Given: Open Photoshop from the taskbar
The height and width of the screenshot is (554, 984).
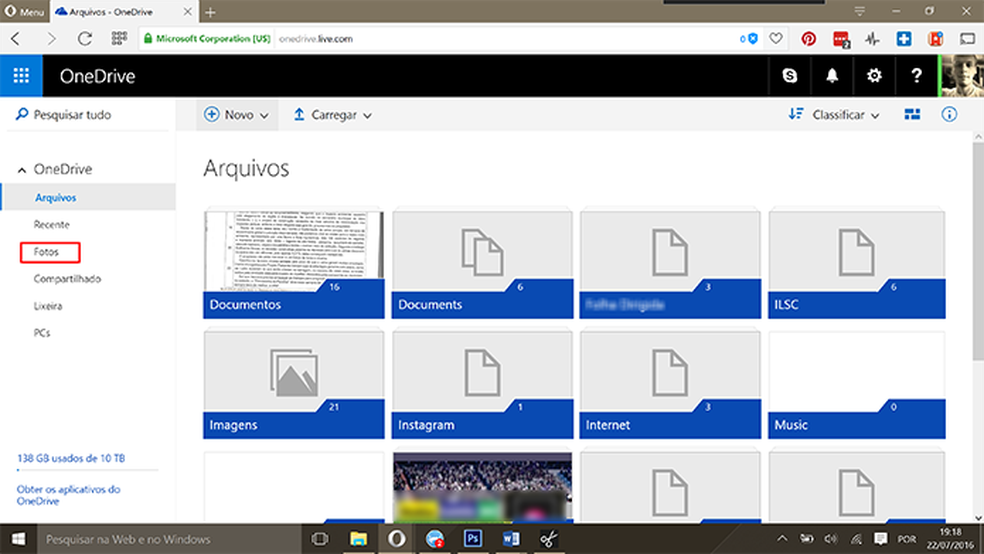Looking at the screenshot, I should (x=473, y=539).
